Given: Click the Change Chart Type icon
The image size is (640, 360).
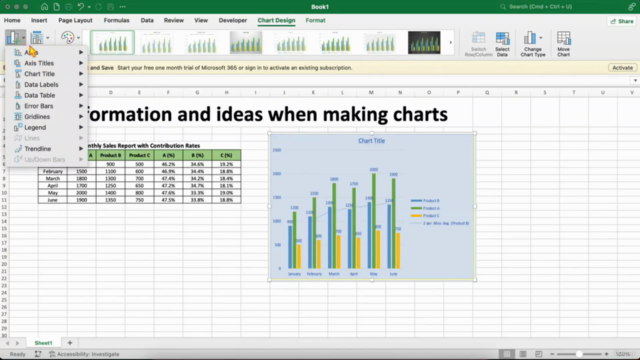Looking at the screenshot, I should 530,38.
